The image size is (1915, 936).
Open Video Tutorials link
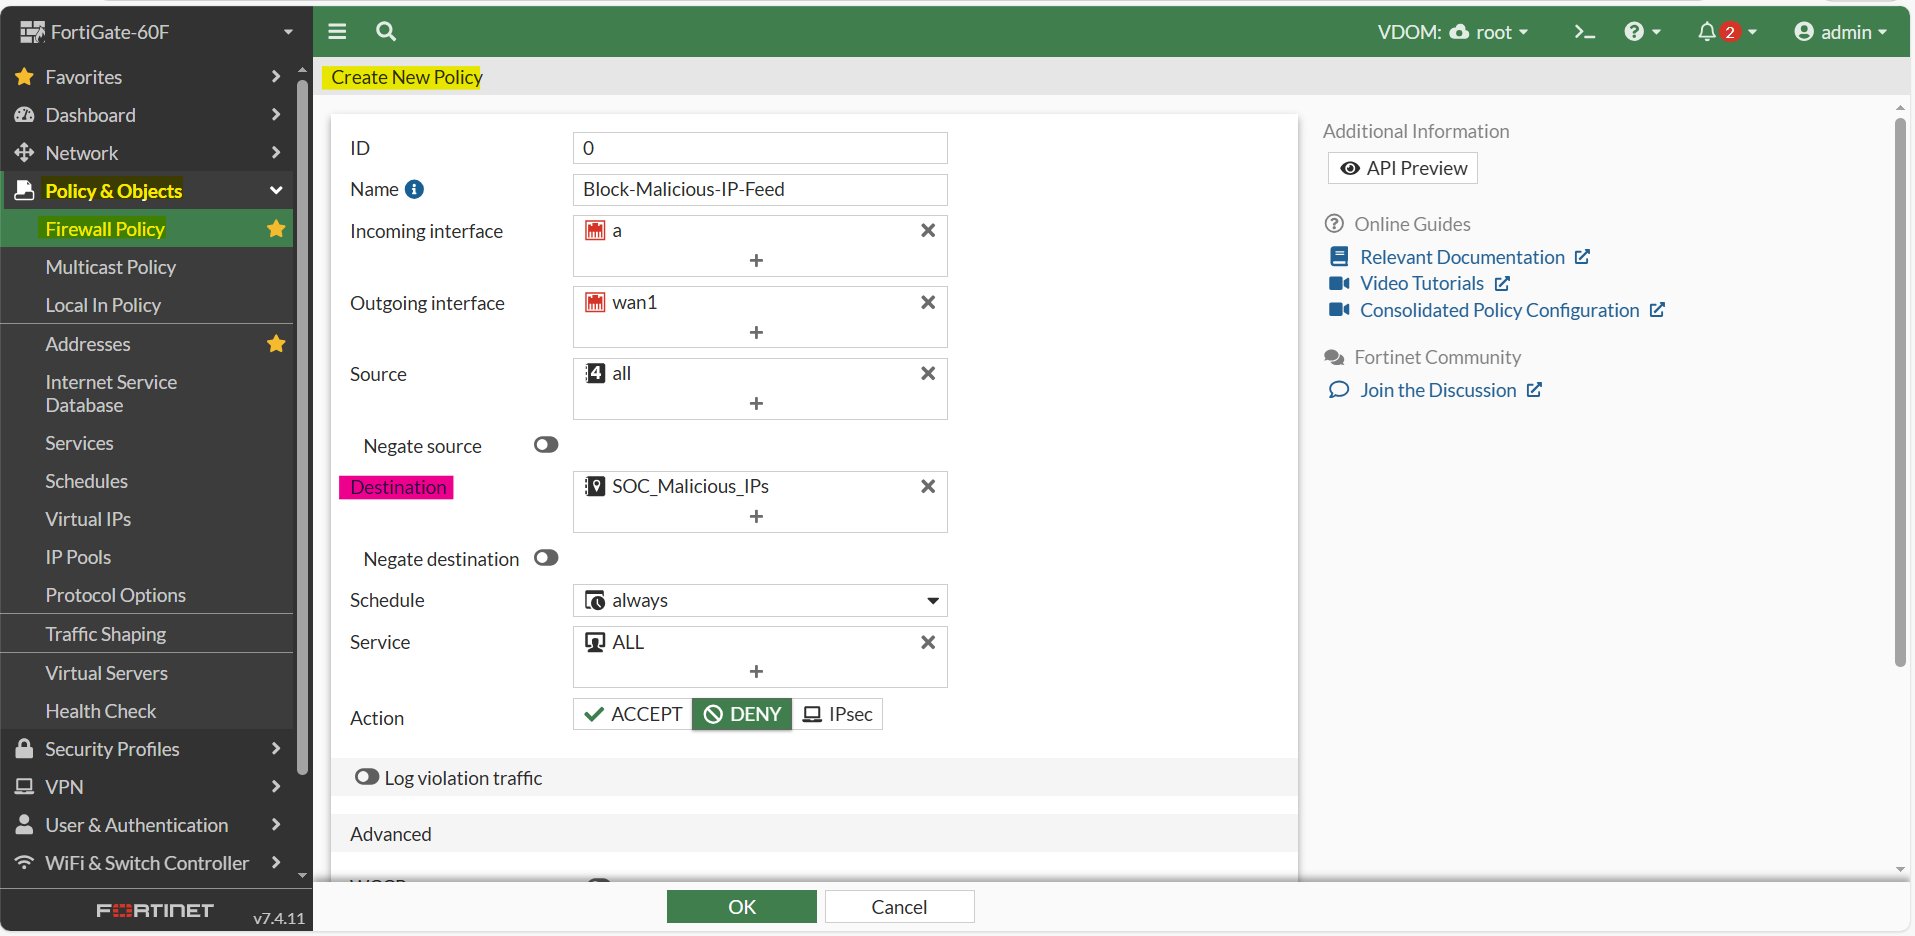[x=1420, y=283]
